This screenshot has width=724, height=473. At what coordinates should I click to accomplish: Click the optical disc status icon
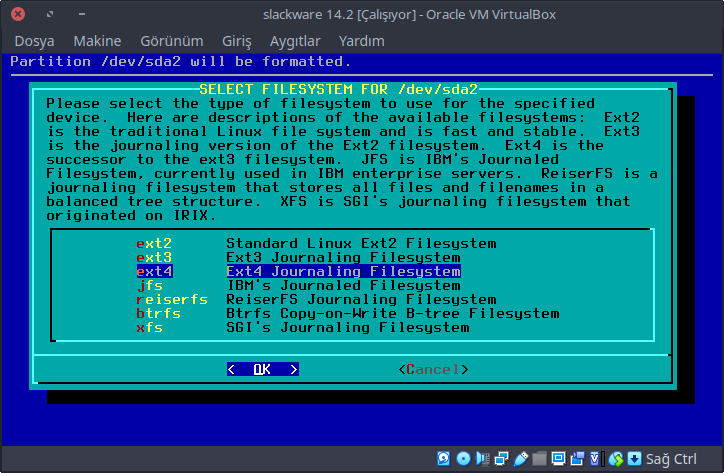(463, 459)
